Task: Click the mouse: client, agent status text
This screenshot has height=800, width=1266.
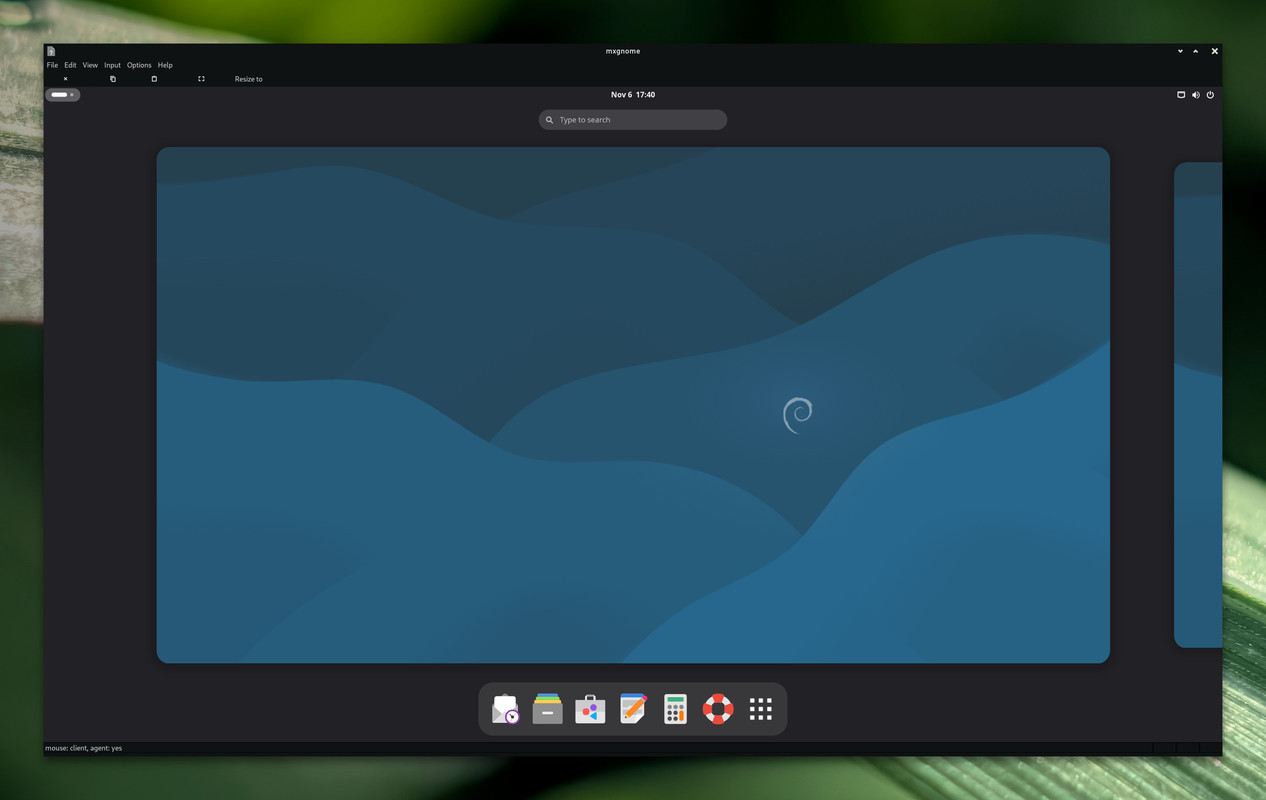Action: click(x=83, y=748)
